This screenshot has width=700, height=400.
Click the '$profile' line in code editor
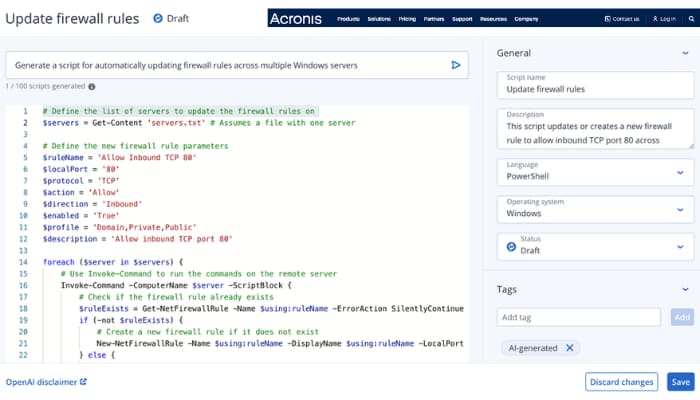click(x=119, y=227)
